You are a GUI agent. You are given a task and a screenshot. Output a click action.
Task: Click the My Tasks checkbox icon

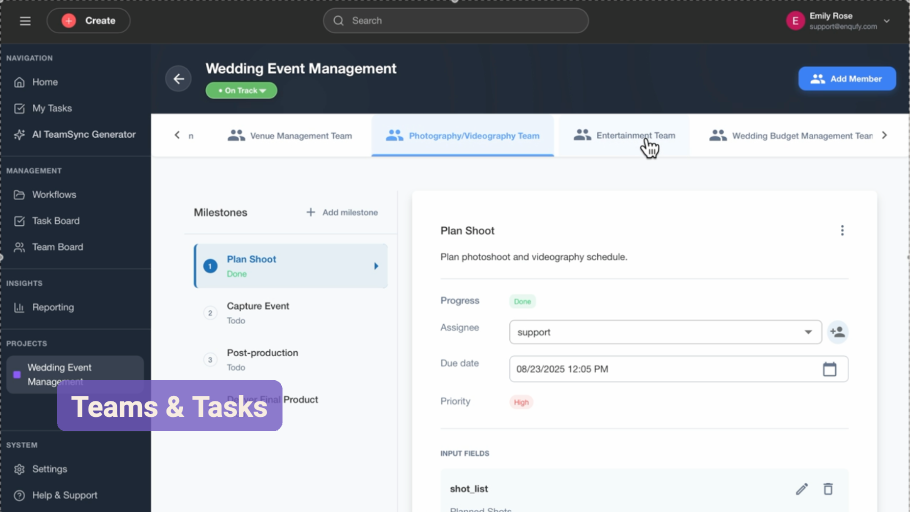point(19,108)
